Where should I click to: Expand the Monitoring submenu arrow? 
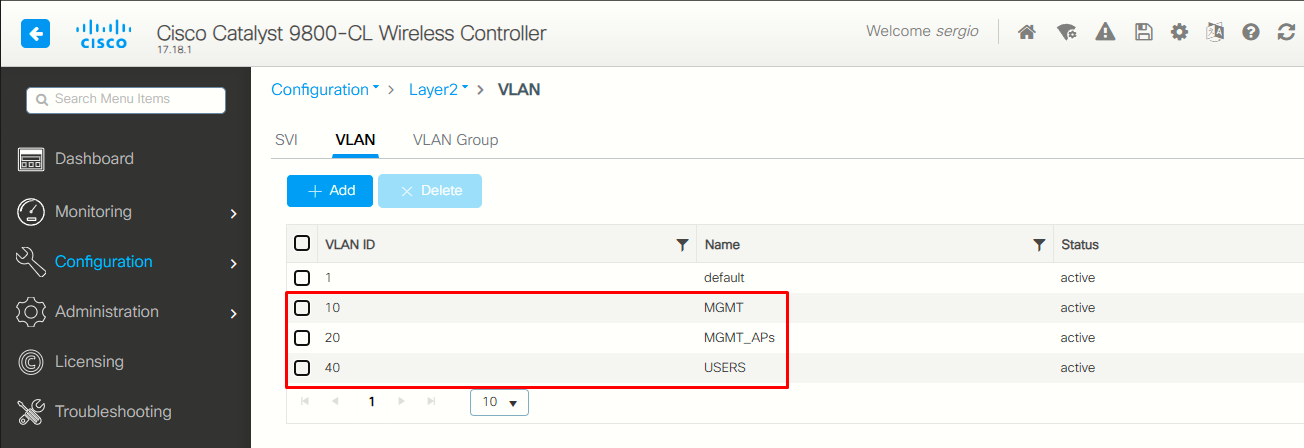coord(233,213)
